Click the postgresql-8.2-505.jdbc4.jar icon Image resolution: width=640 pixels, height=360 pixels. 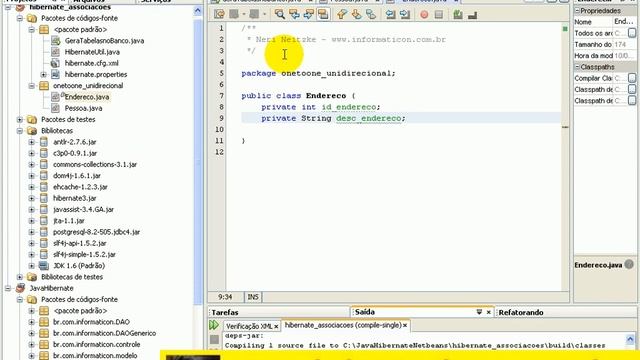click(x=44, y=232)
